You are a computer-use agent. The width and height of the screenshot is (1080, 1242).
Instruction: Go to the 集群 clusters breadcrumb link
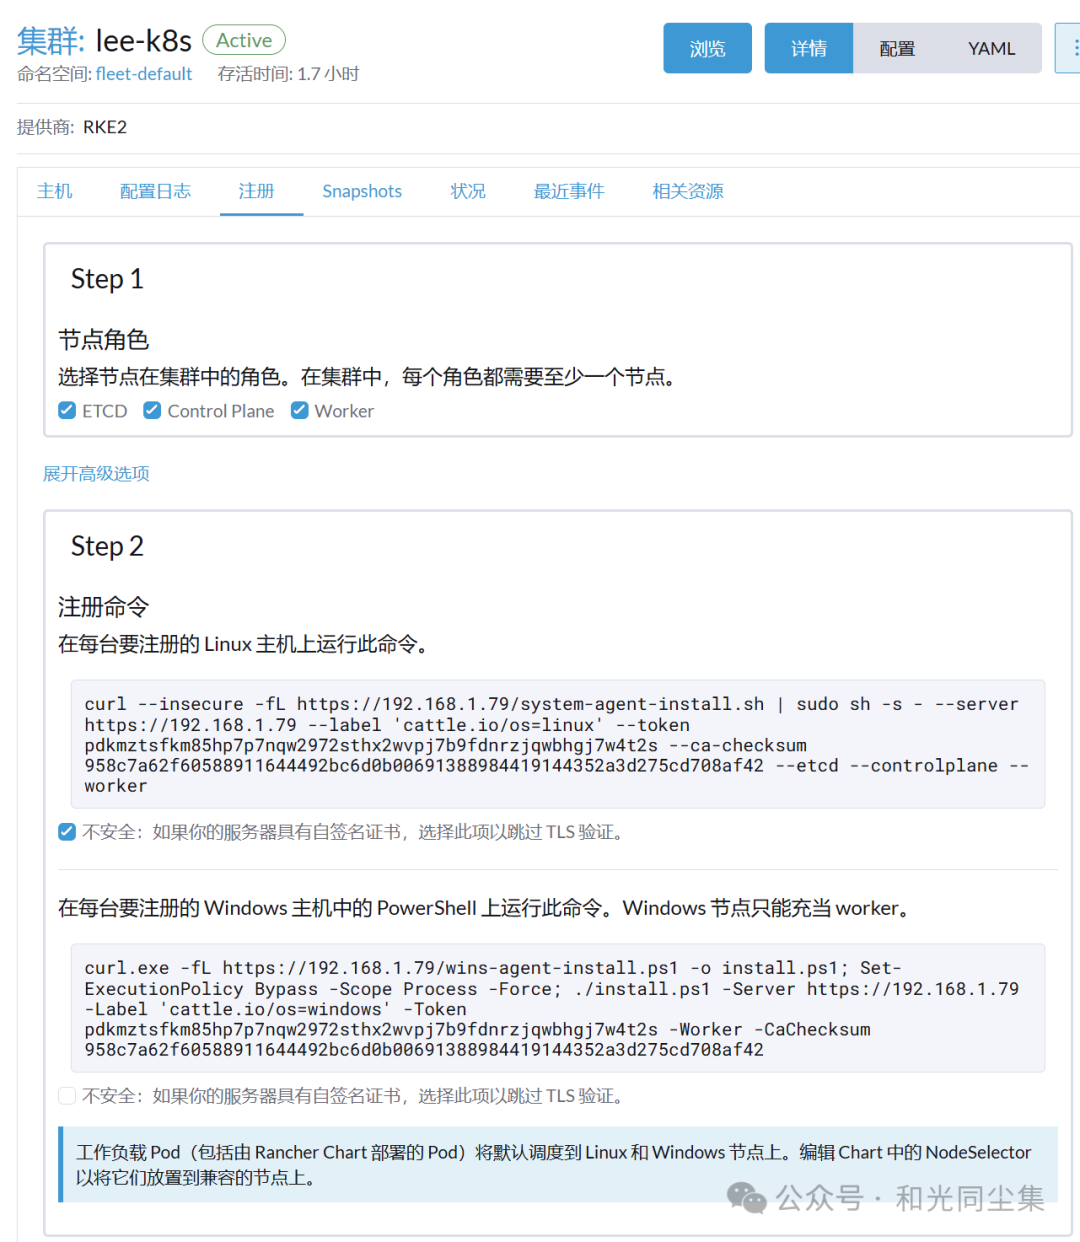point(50,41)
